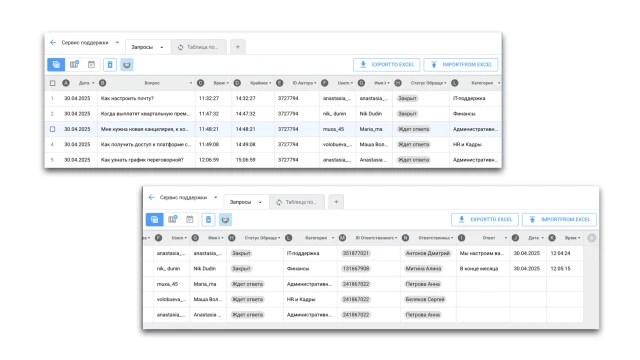The height and width of the screenshot is (360, 640).
Task: Click the robot assistant icon in the lower window
Action: pyautogui.click(x=225, y=220)
